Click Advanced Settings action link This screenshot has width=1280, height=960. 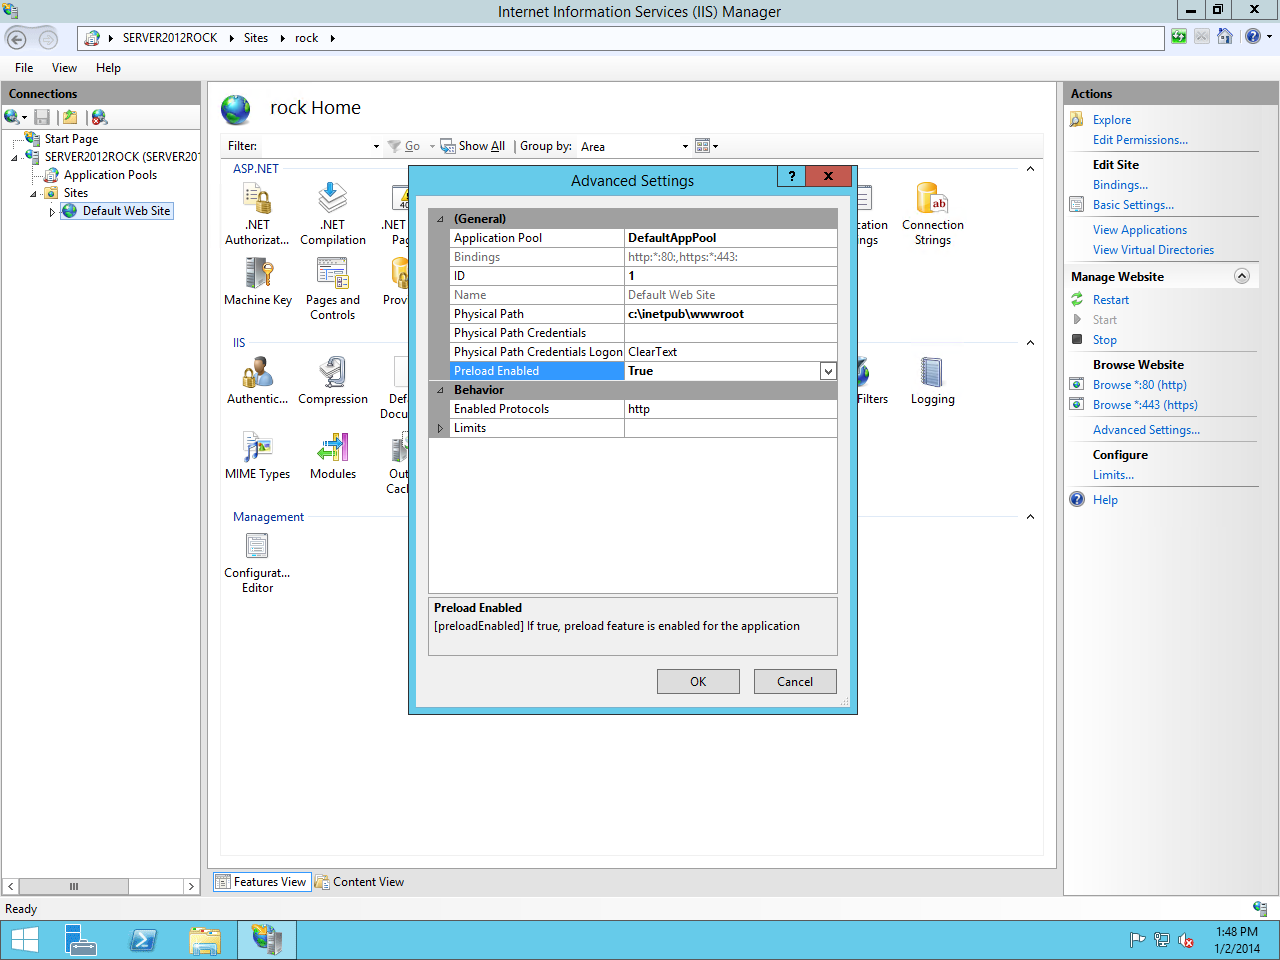pos(1146,430)
